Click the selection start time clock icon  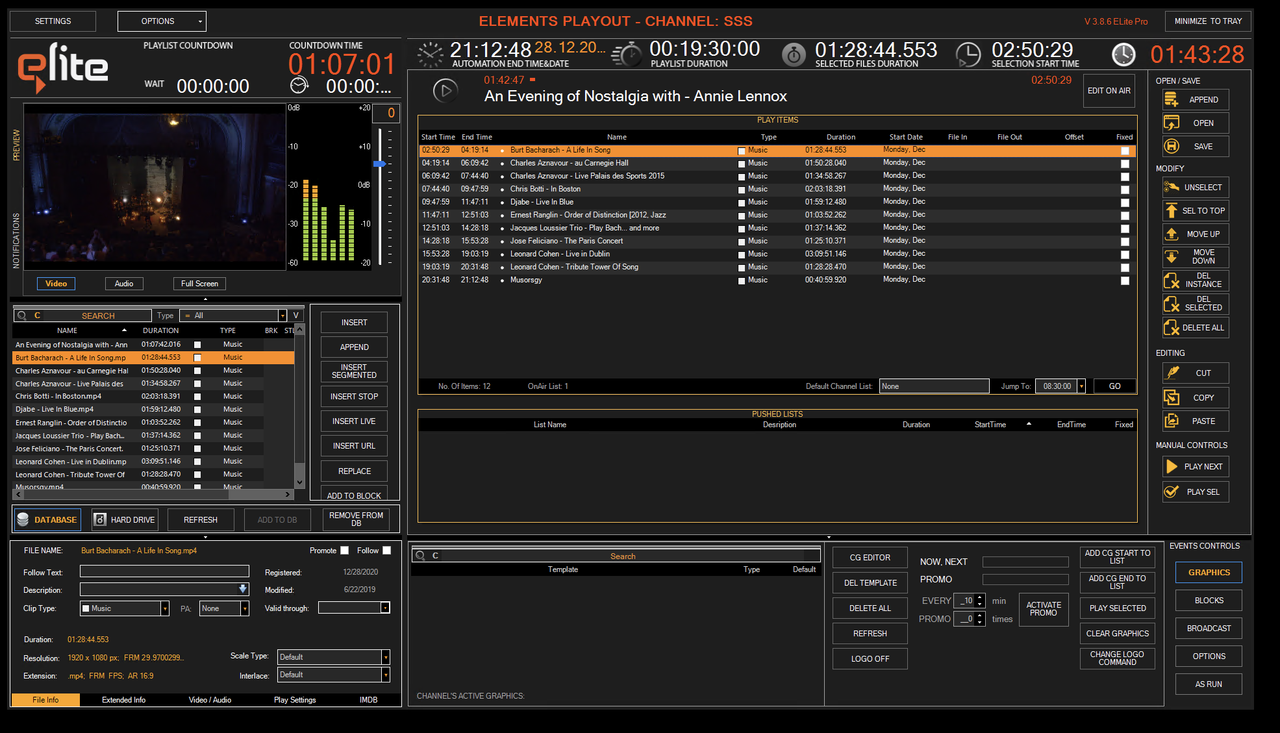(968, 54)
